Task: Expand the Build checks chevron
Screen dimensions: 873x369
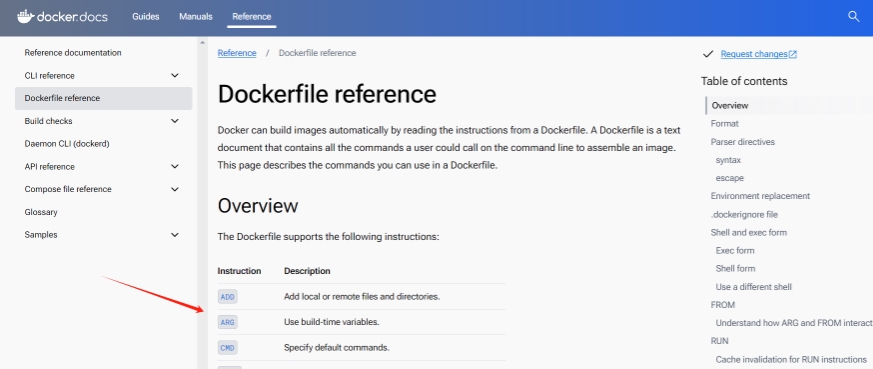Action: pos(175,121)
